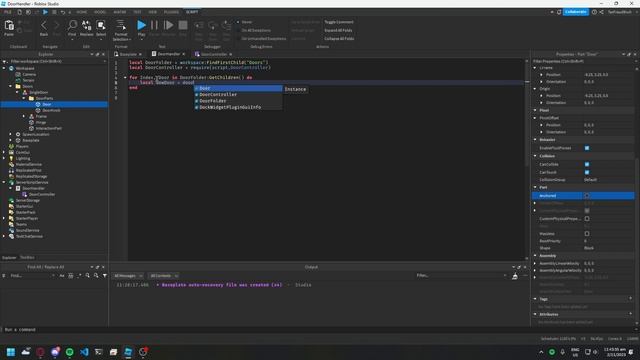Toggle the CanTouch checkbox
Viewport: 640px width, 360px height.
click(587, 172)
